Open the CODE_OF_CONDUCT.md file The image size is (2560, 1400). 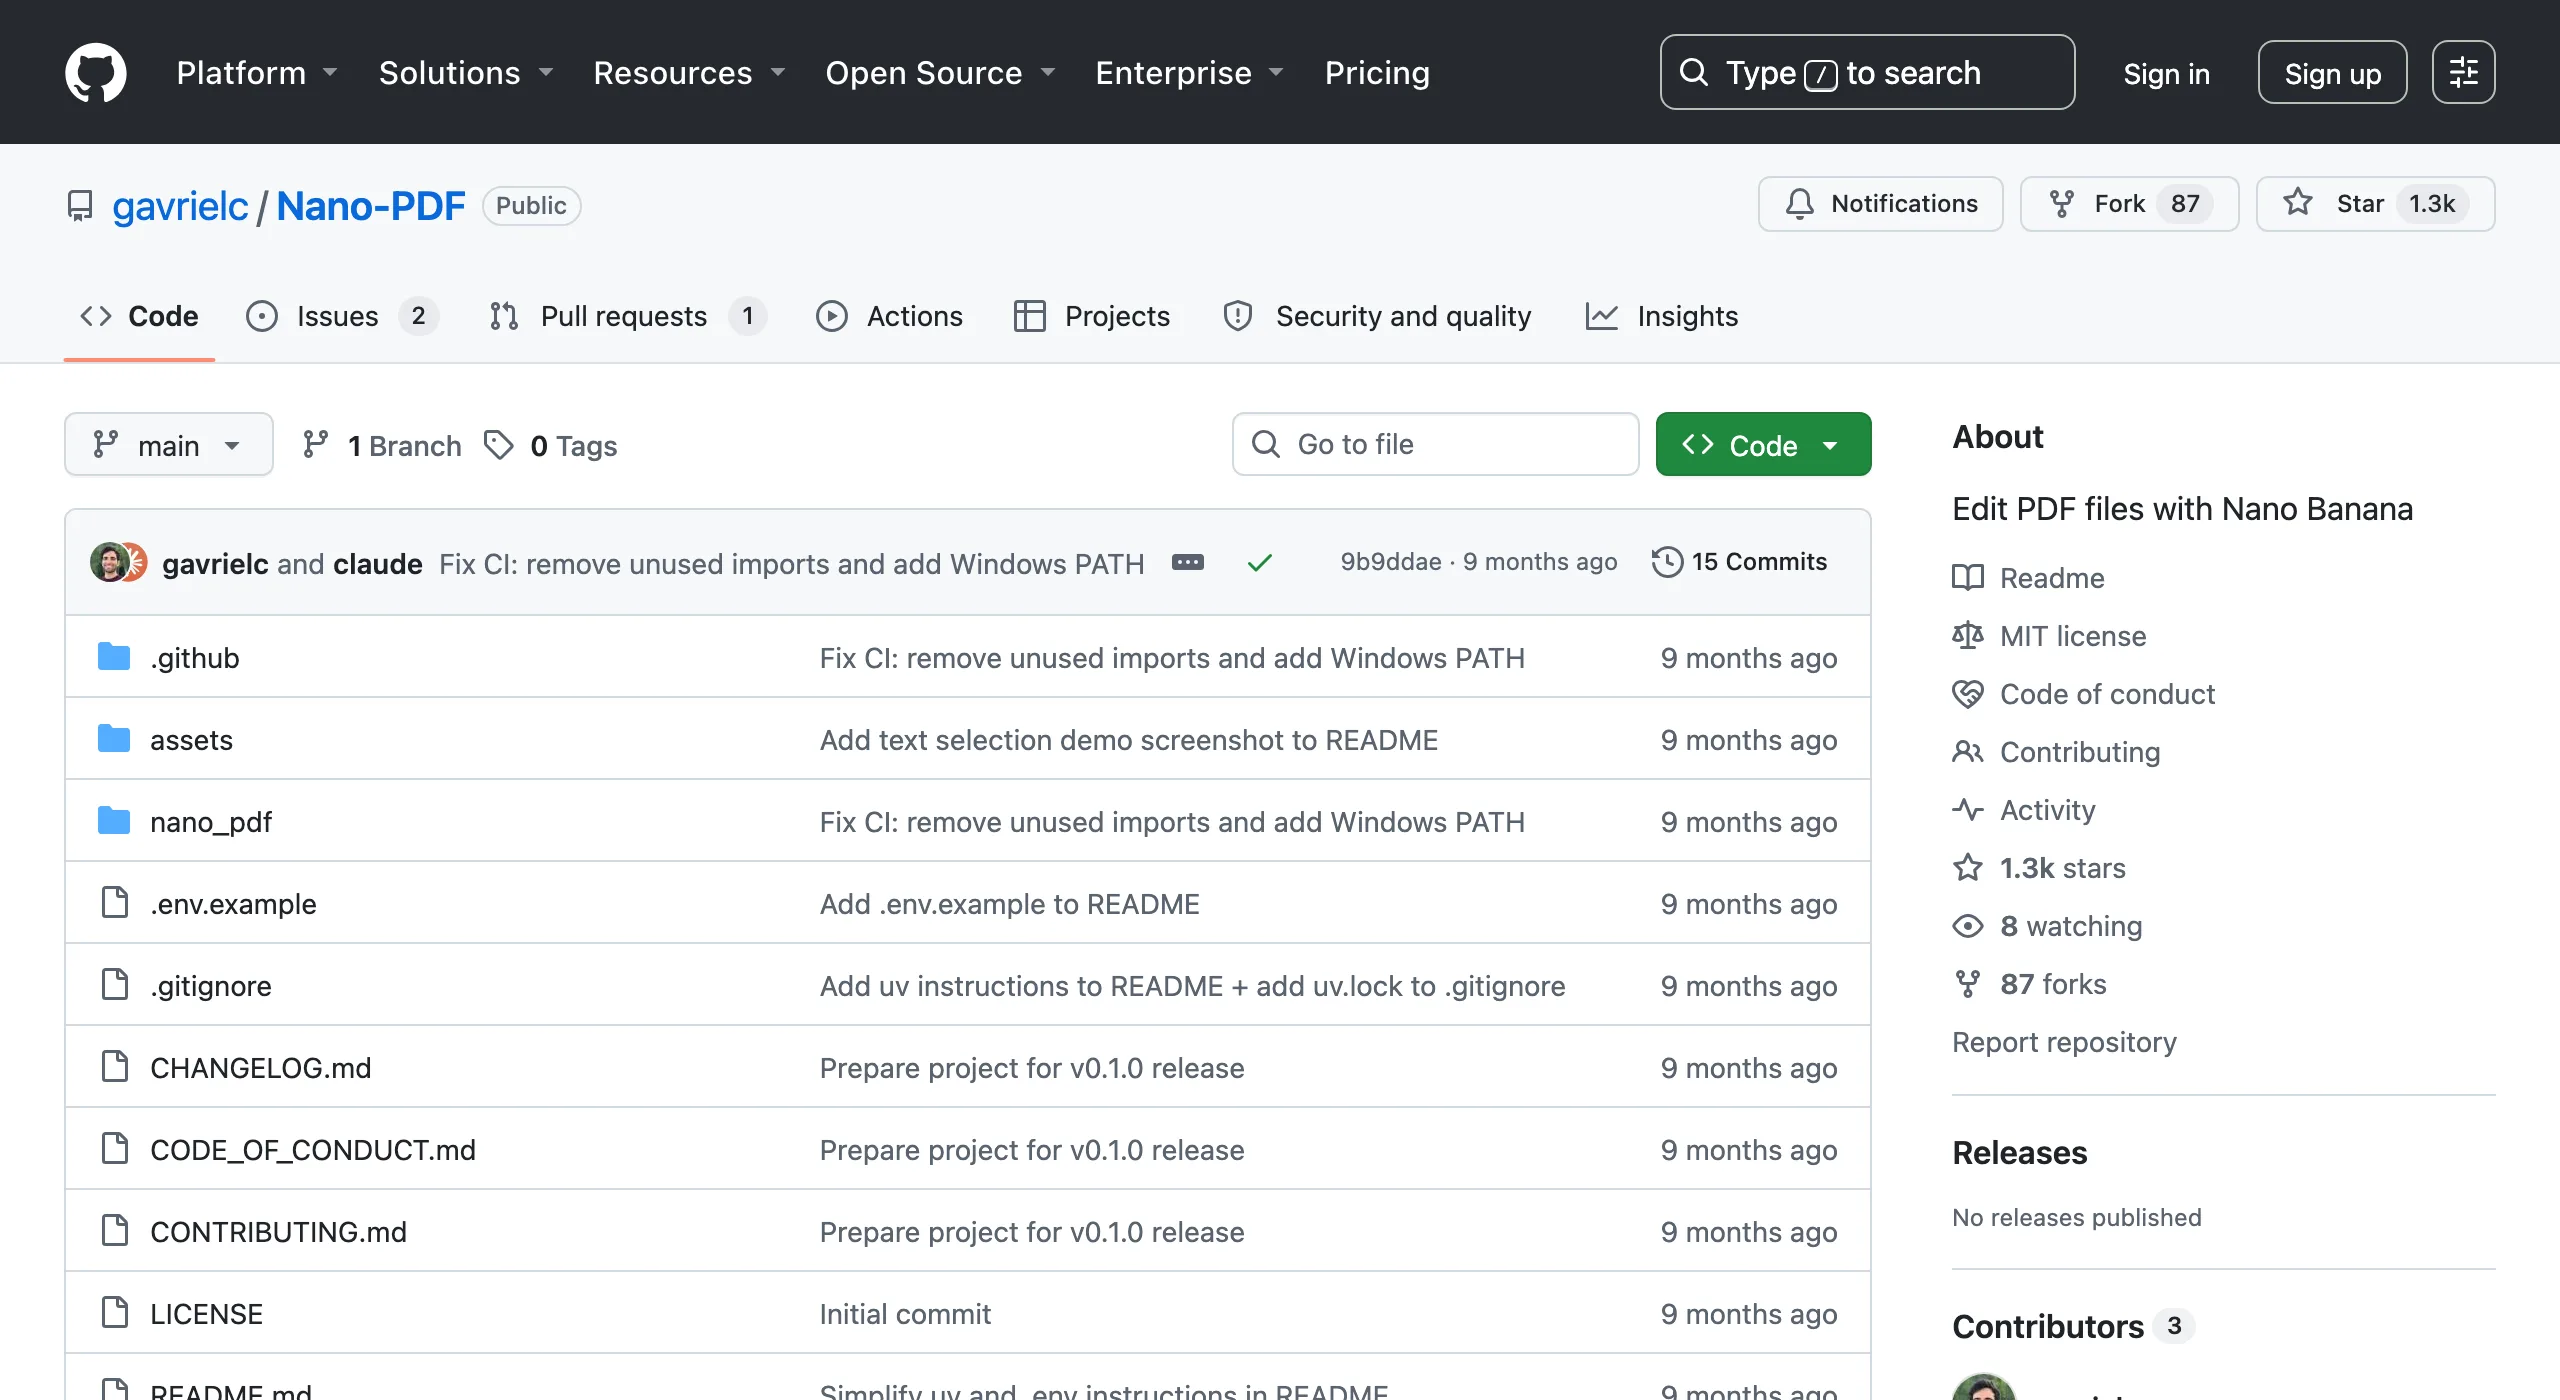(x=312, y=1150)
